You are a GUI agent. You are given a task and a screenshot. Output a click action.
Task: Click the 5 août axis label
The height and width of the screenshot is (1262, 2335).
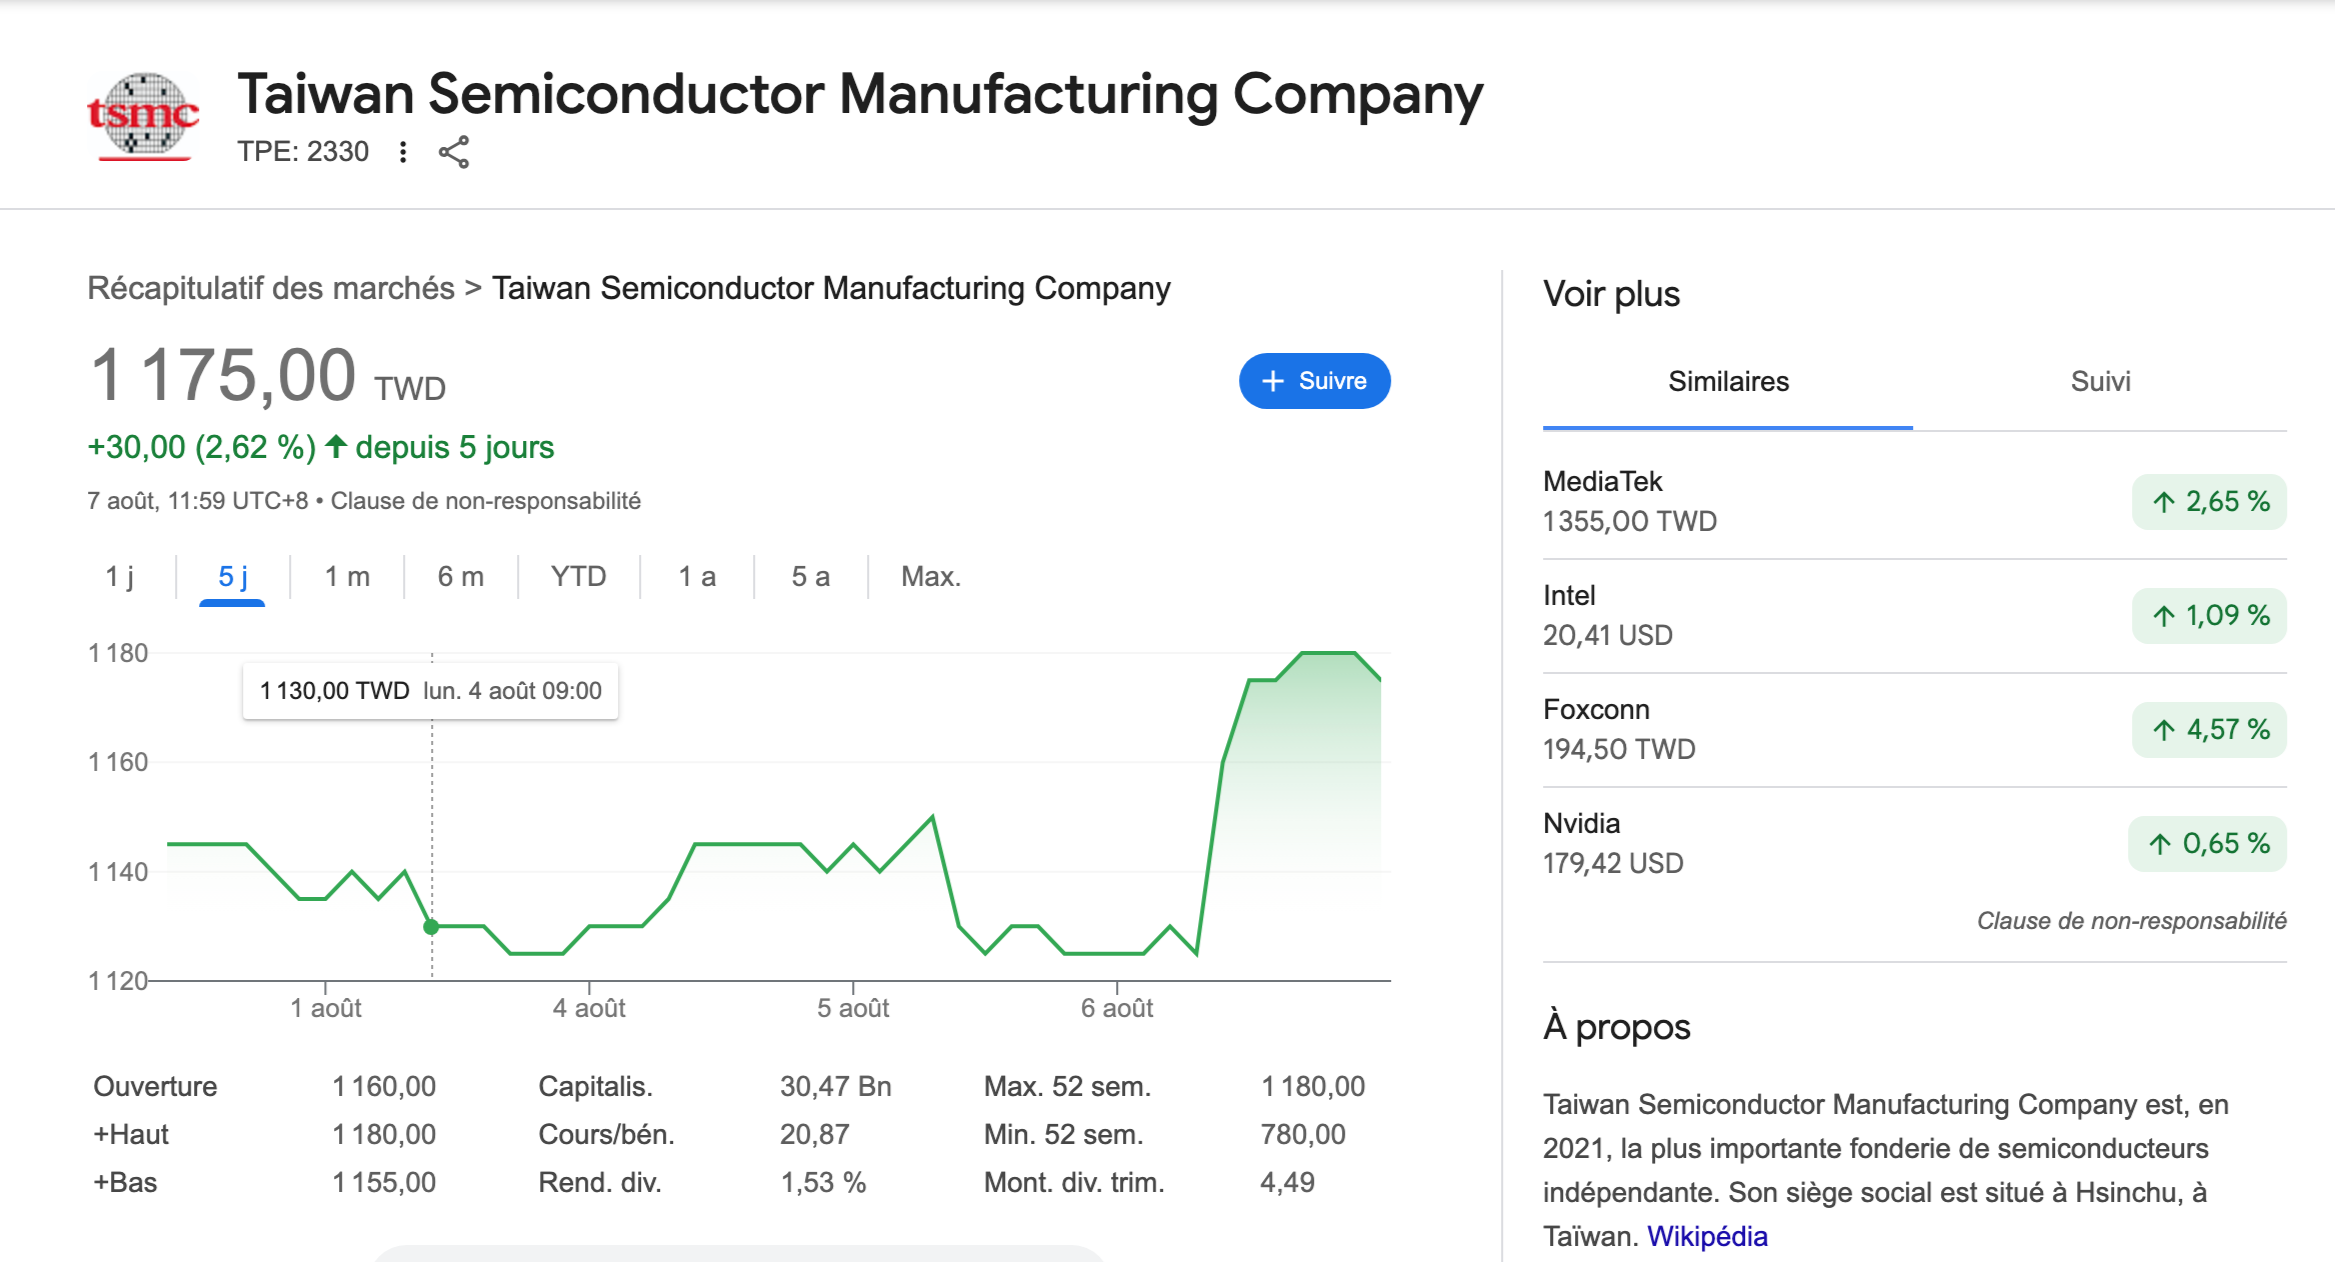(853, 1008)
